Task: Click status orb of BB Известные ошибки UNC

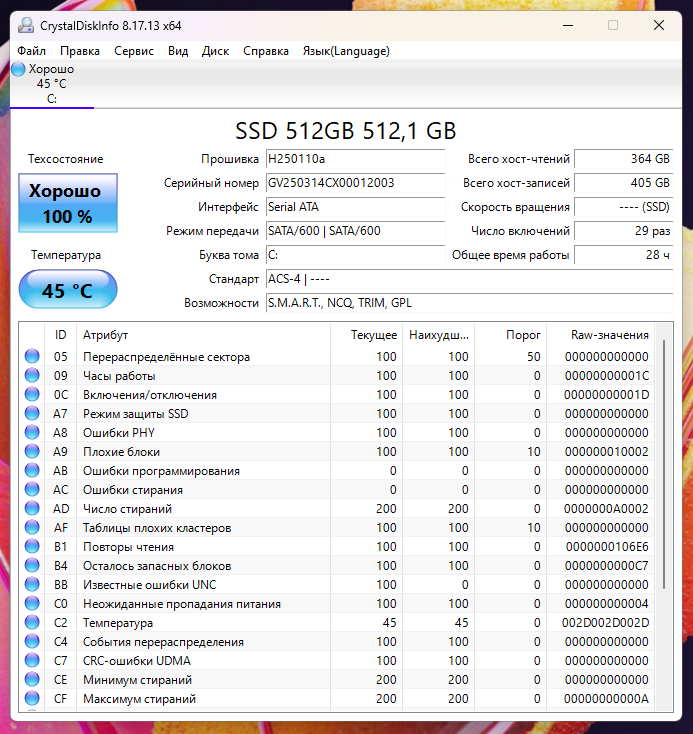Action: [32, 584]
